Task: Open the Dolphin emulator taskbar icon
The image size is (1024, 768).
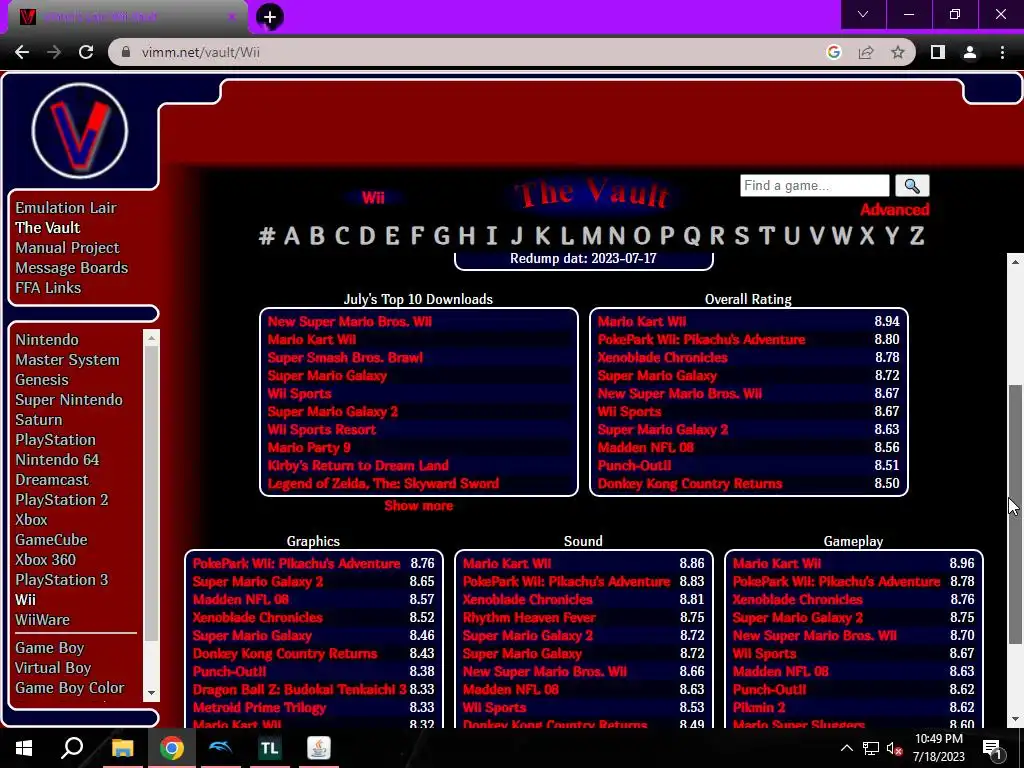Action: [220, 748]
